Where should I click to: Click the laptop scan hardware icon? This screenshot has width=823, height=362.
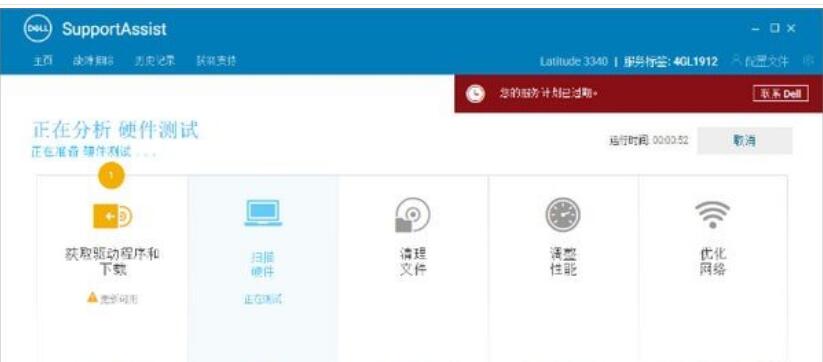point(263,213)
